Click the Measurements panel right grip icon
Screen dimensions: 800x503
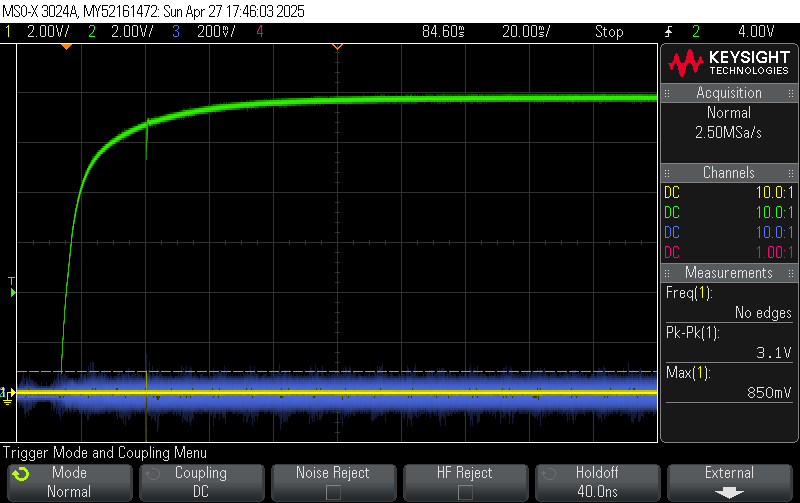[x=791, y=273]
